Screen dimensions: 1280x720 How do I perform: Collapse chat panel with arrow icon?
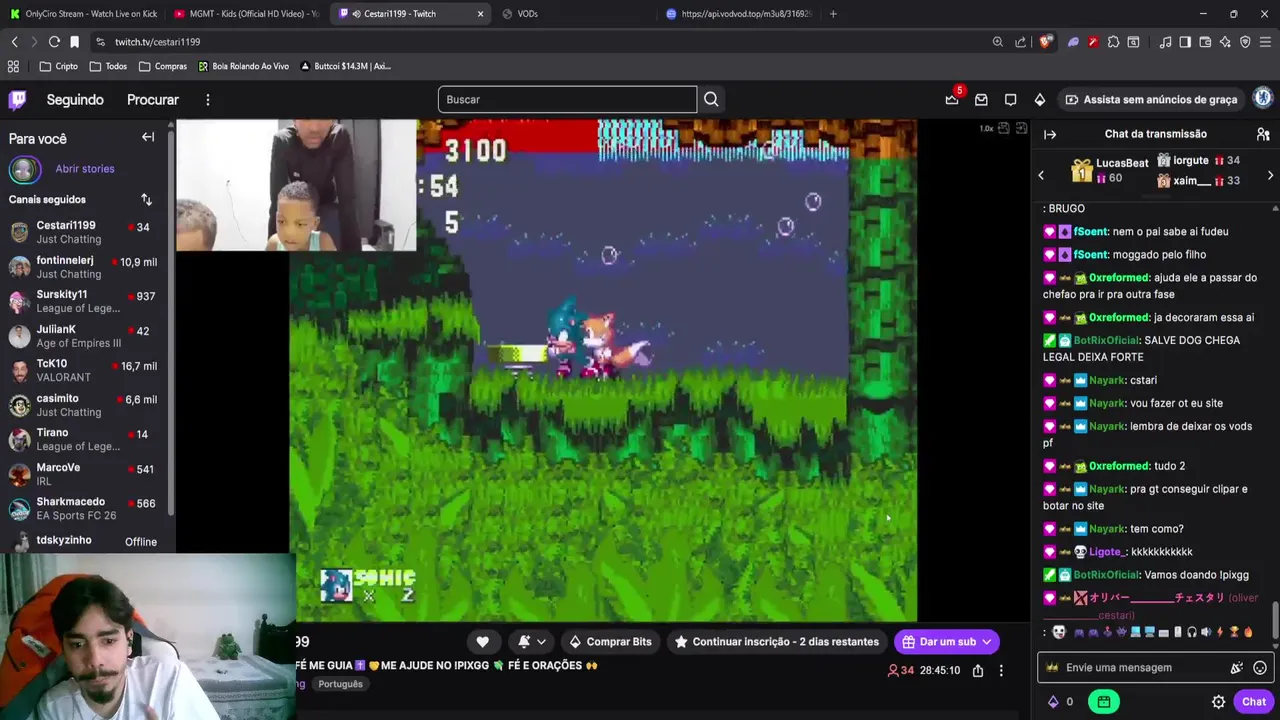point(1050,134)
